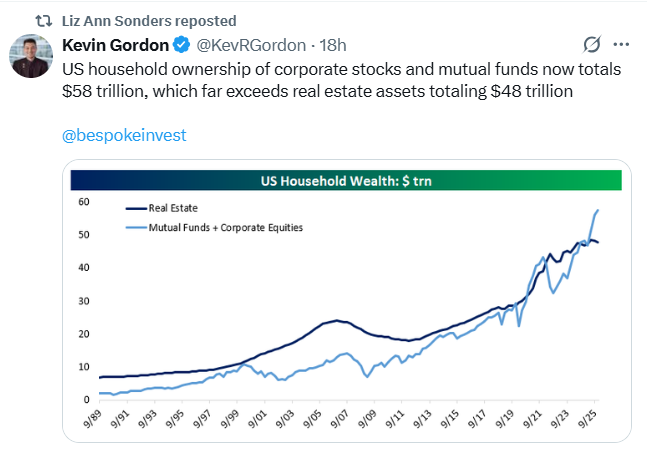Open the three-dot more options menu
Screen dimensions: 647x449
tap(621, 45)
